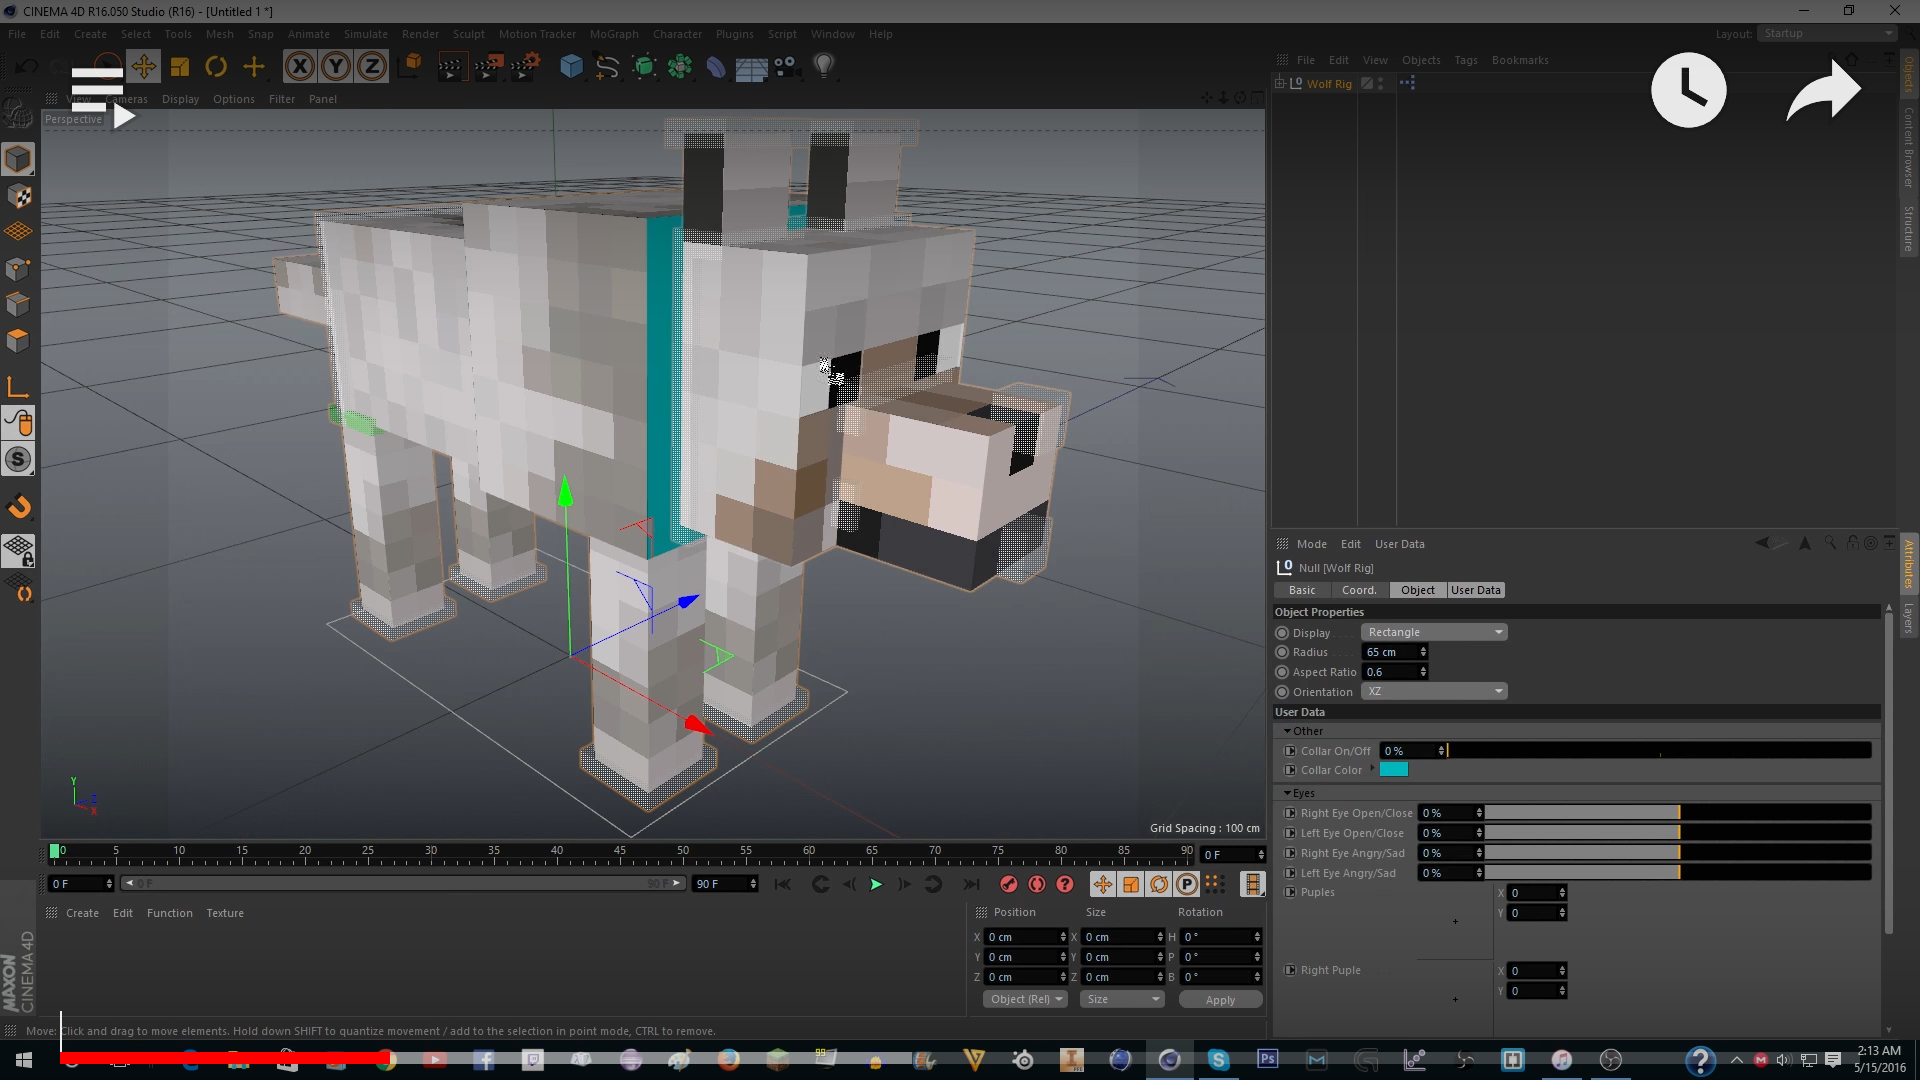Open the Bend deformer icon

point(716,67)
